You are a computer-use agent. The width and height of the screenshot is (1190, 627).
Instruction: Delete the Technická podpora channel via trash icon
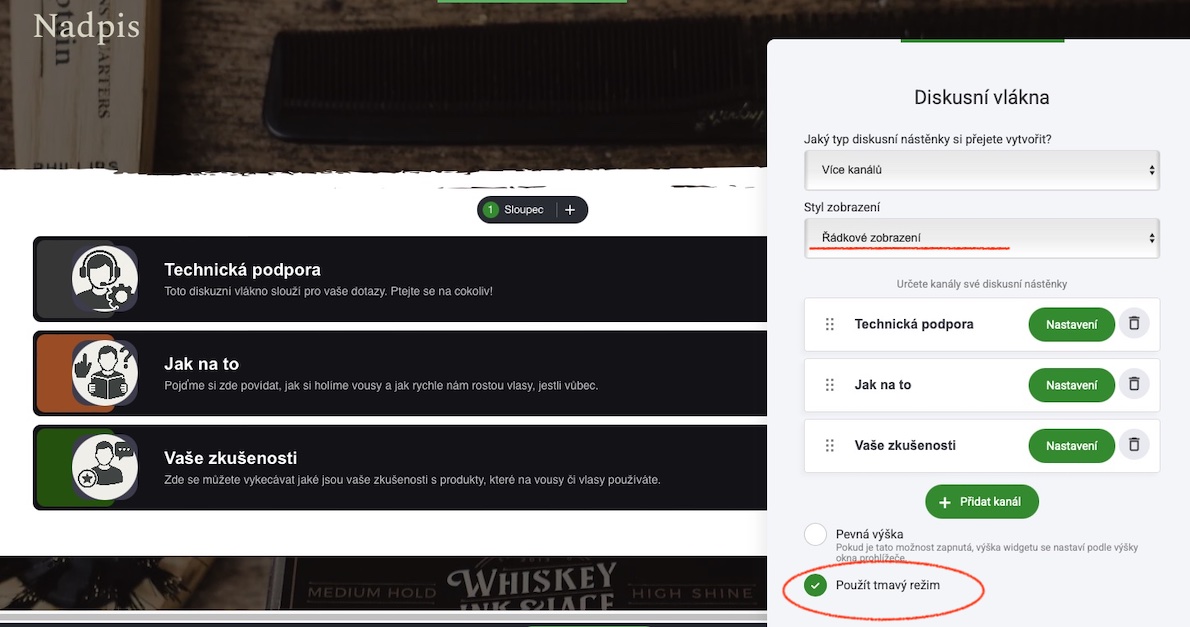1134,323
